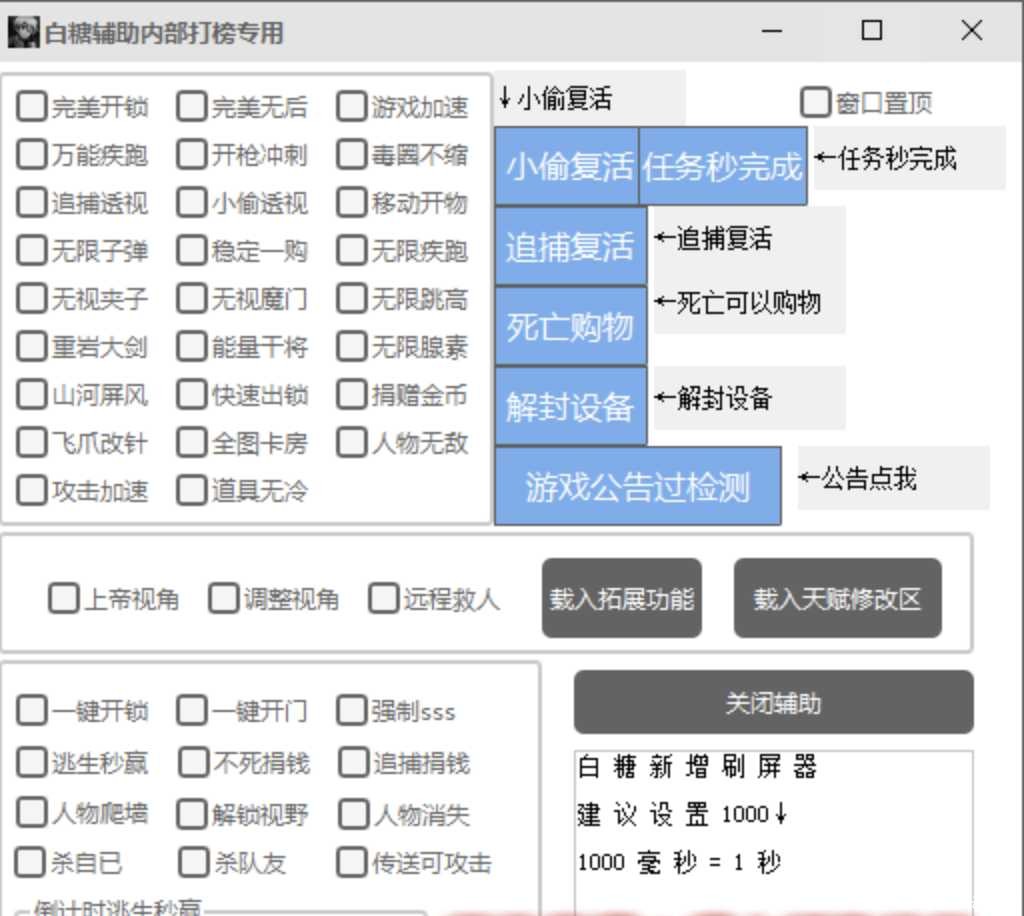
Task: Click the app avatar icon in title bar
Action: [x=24, y=33]
